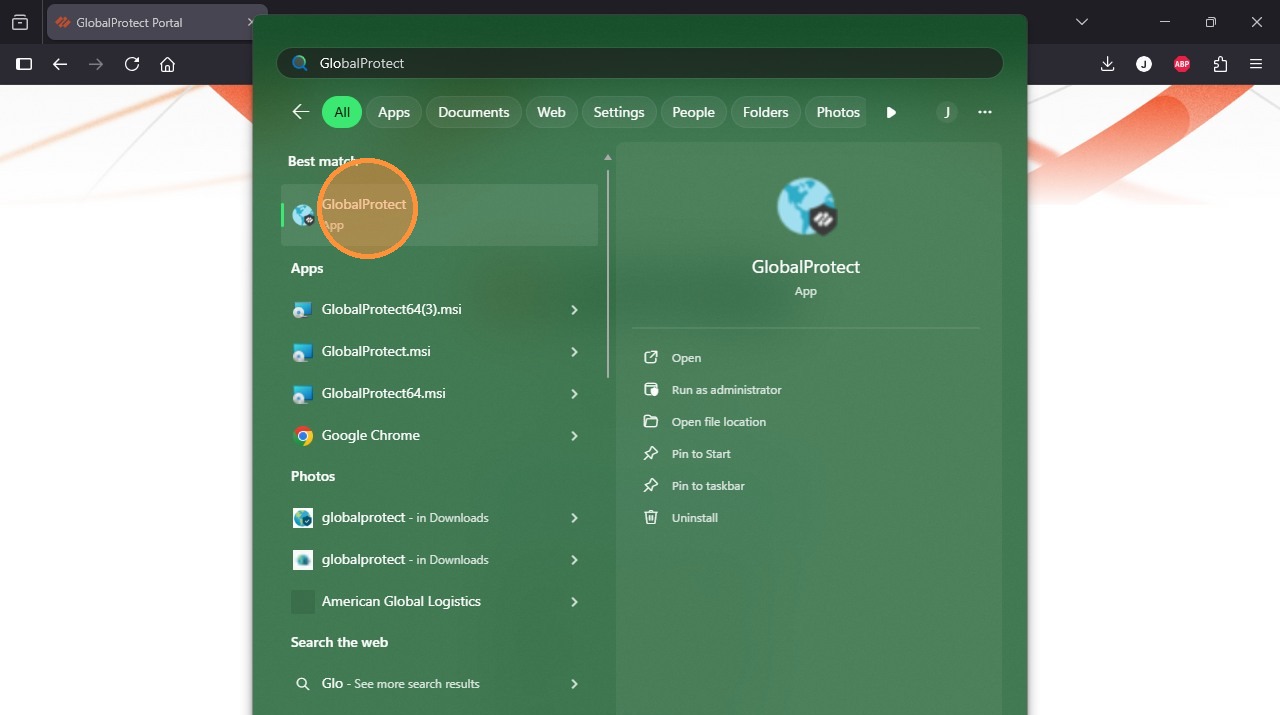Switch to the Settings filter tab
1280x715 pixels.
[x=619, y=112]
